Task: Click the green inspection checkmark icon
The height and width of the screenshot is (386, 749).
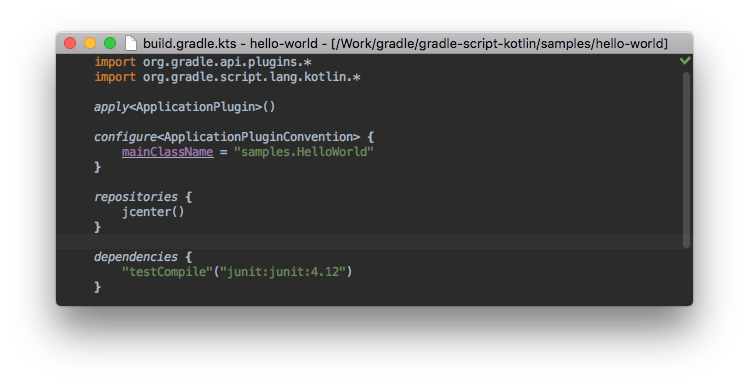Action: point(685,60)
